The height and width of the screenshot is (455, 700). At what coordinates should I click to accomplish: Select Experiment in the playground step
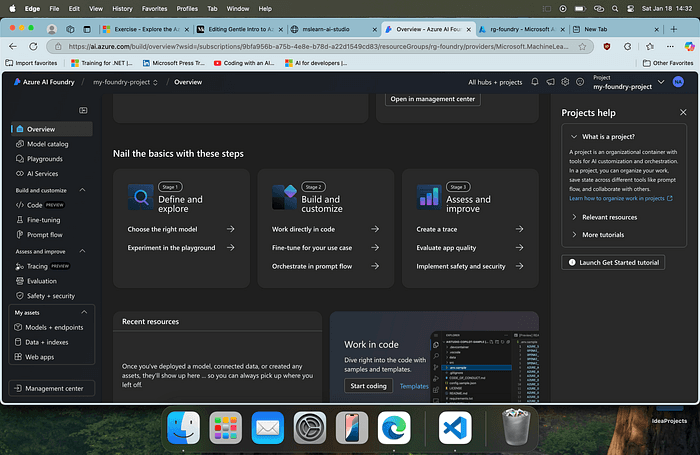point(181,248)
